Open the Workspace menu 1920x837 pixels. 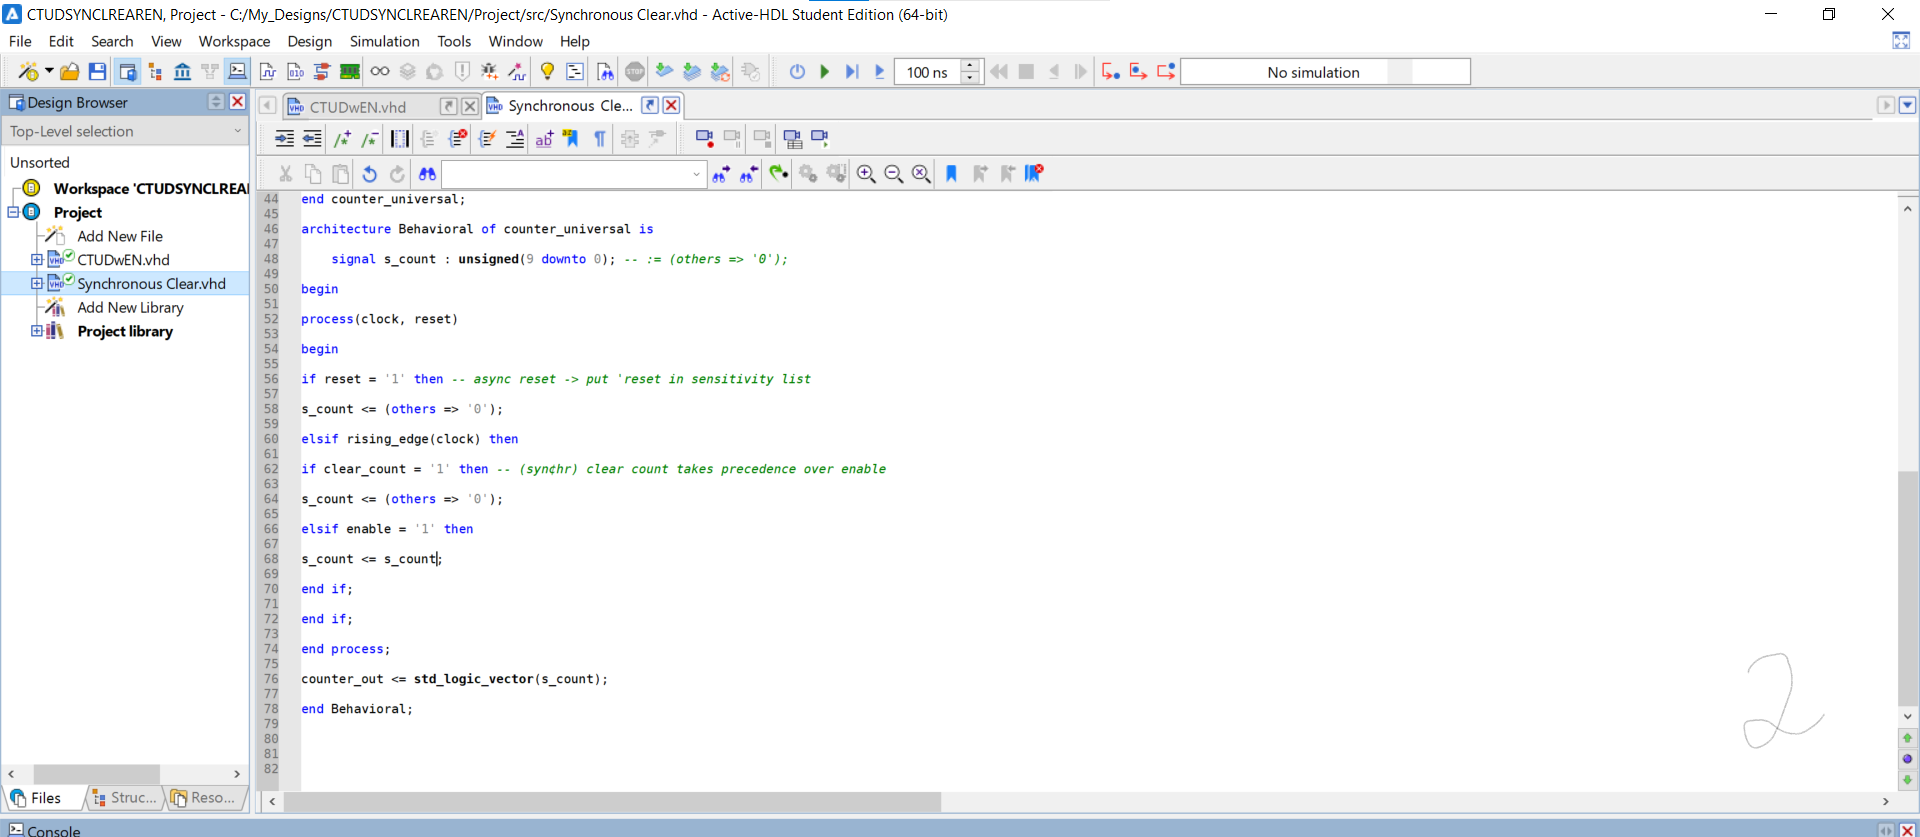point(234,41)
